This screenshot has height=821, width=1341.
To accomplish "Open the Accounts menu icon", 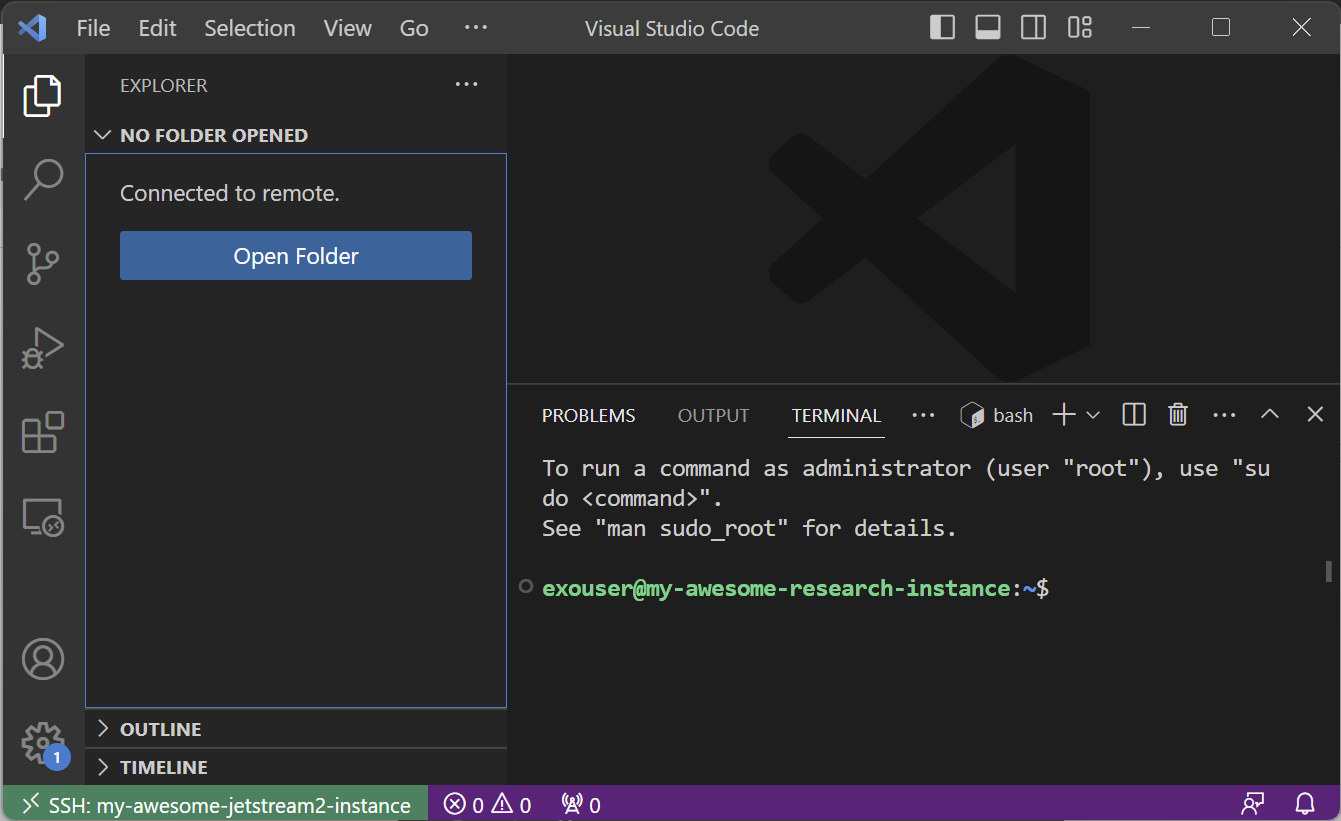I will click(x=42, y=659).
